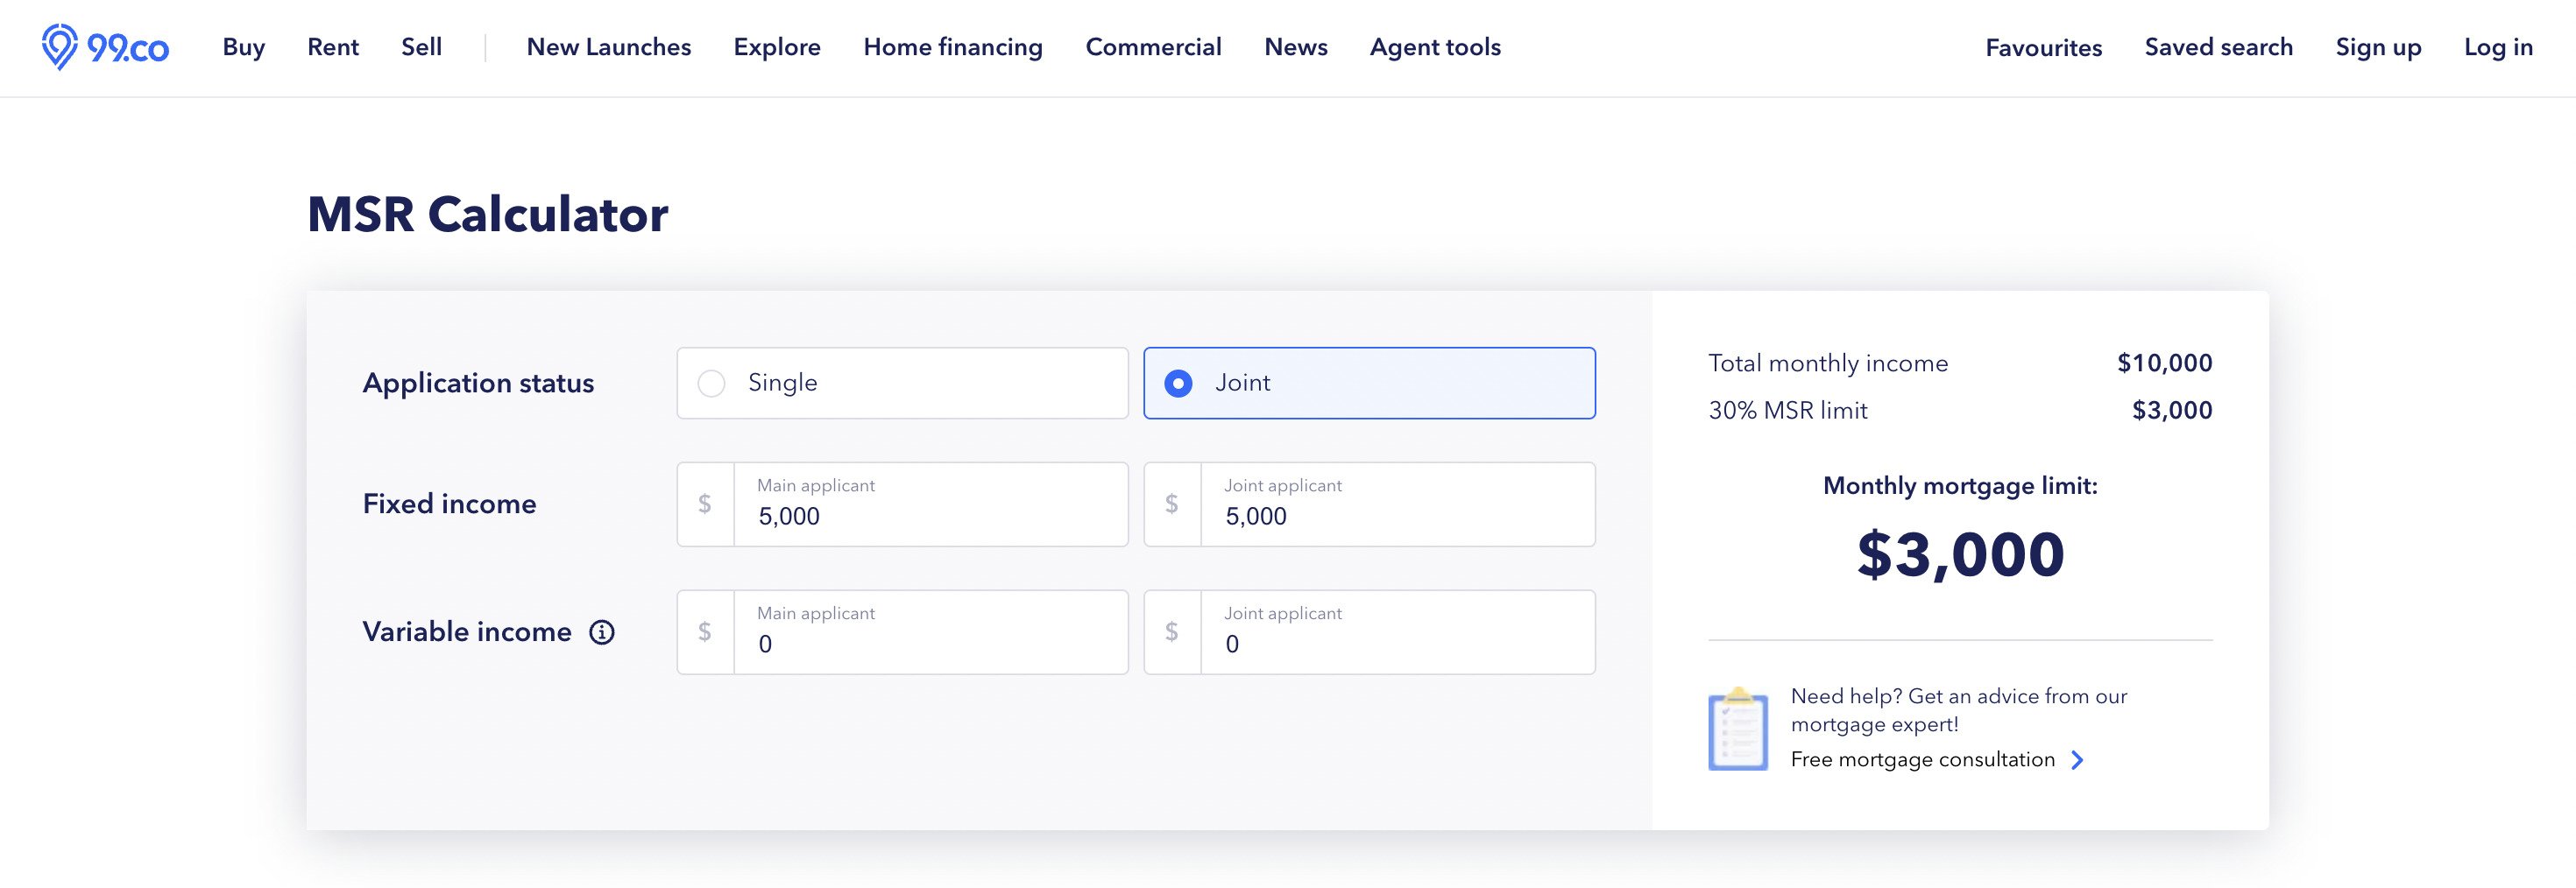
Task: Open the News page
Action: [1296, 47]
